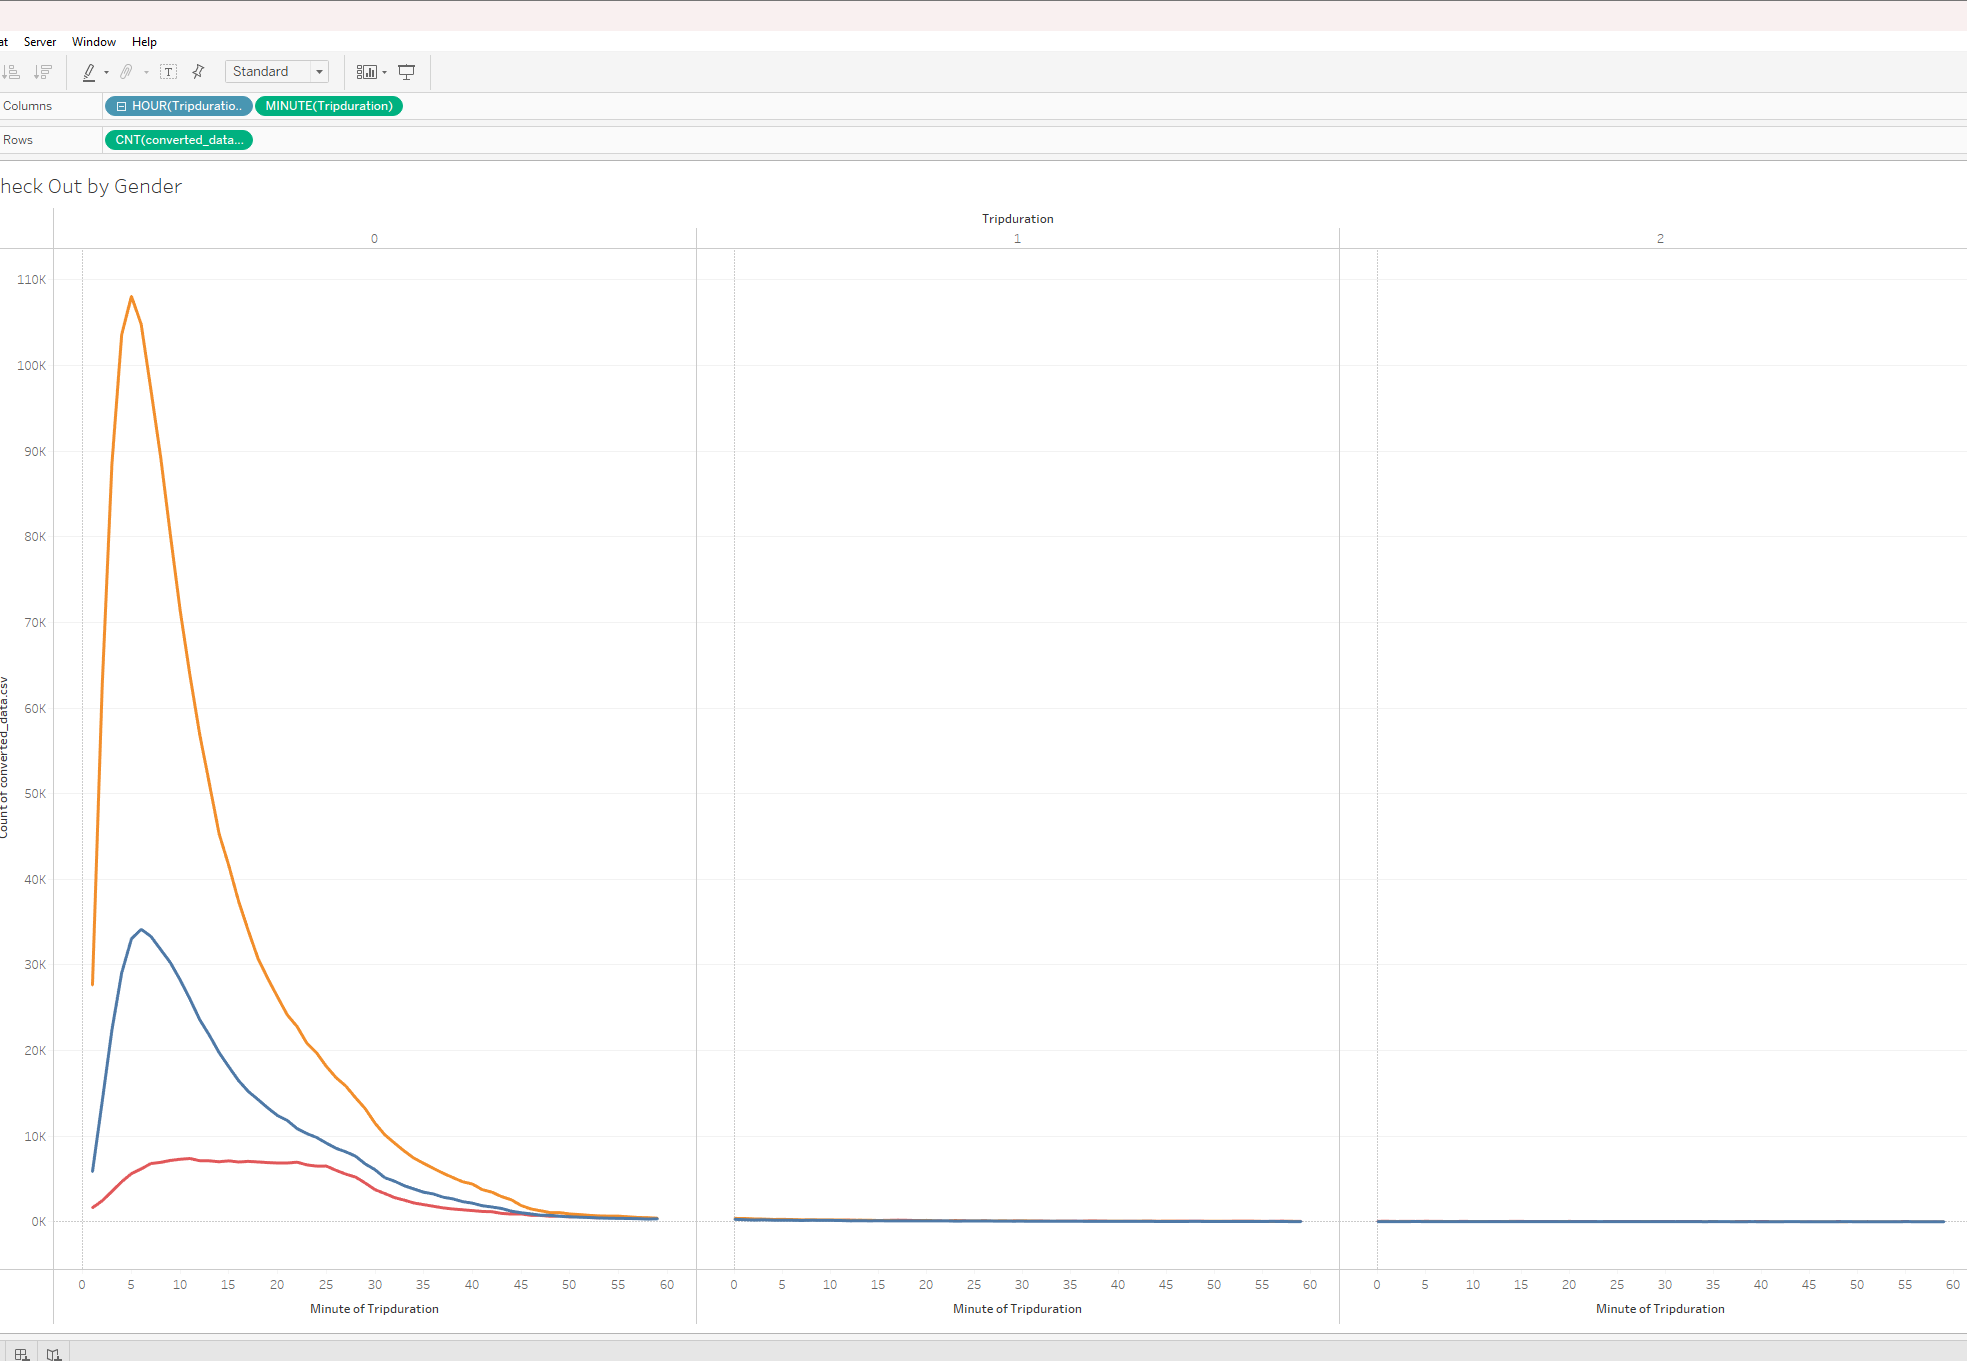
Task: Open the Standard fit dropdown
Action: pyautogui.click(x=319, y=71)
